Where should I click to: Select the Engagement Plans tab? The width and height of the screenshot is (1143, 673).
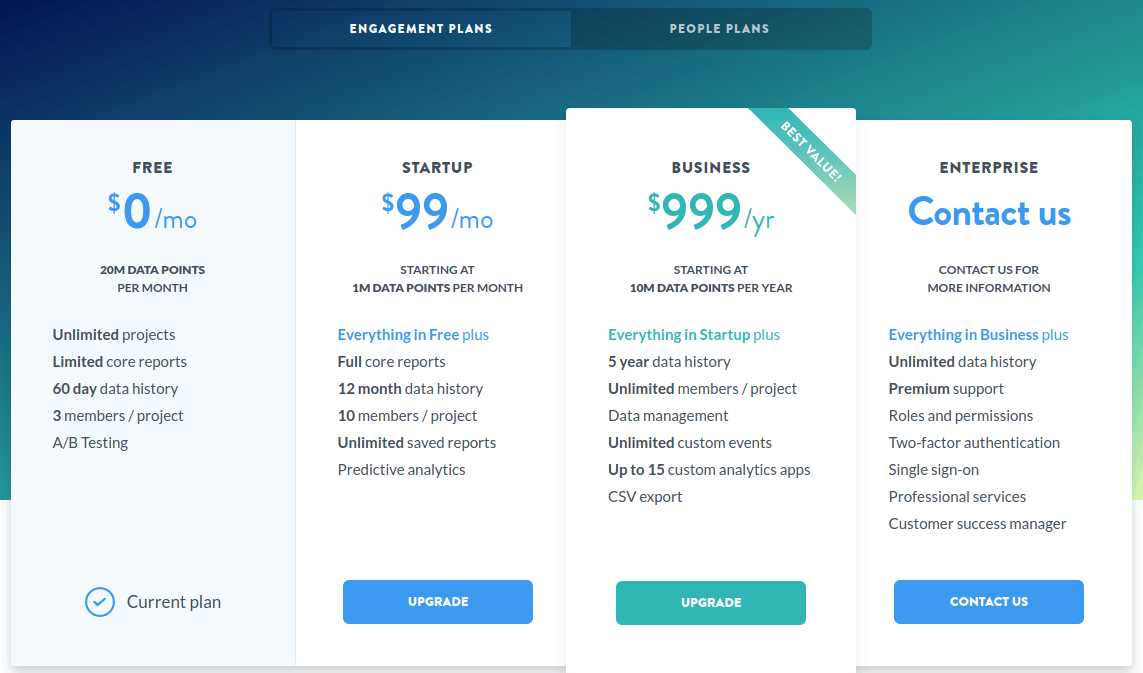[421, 29]
